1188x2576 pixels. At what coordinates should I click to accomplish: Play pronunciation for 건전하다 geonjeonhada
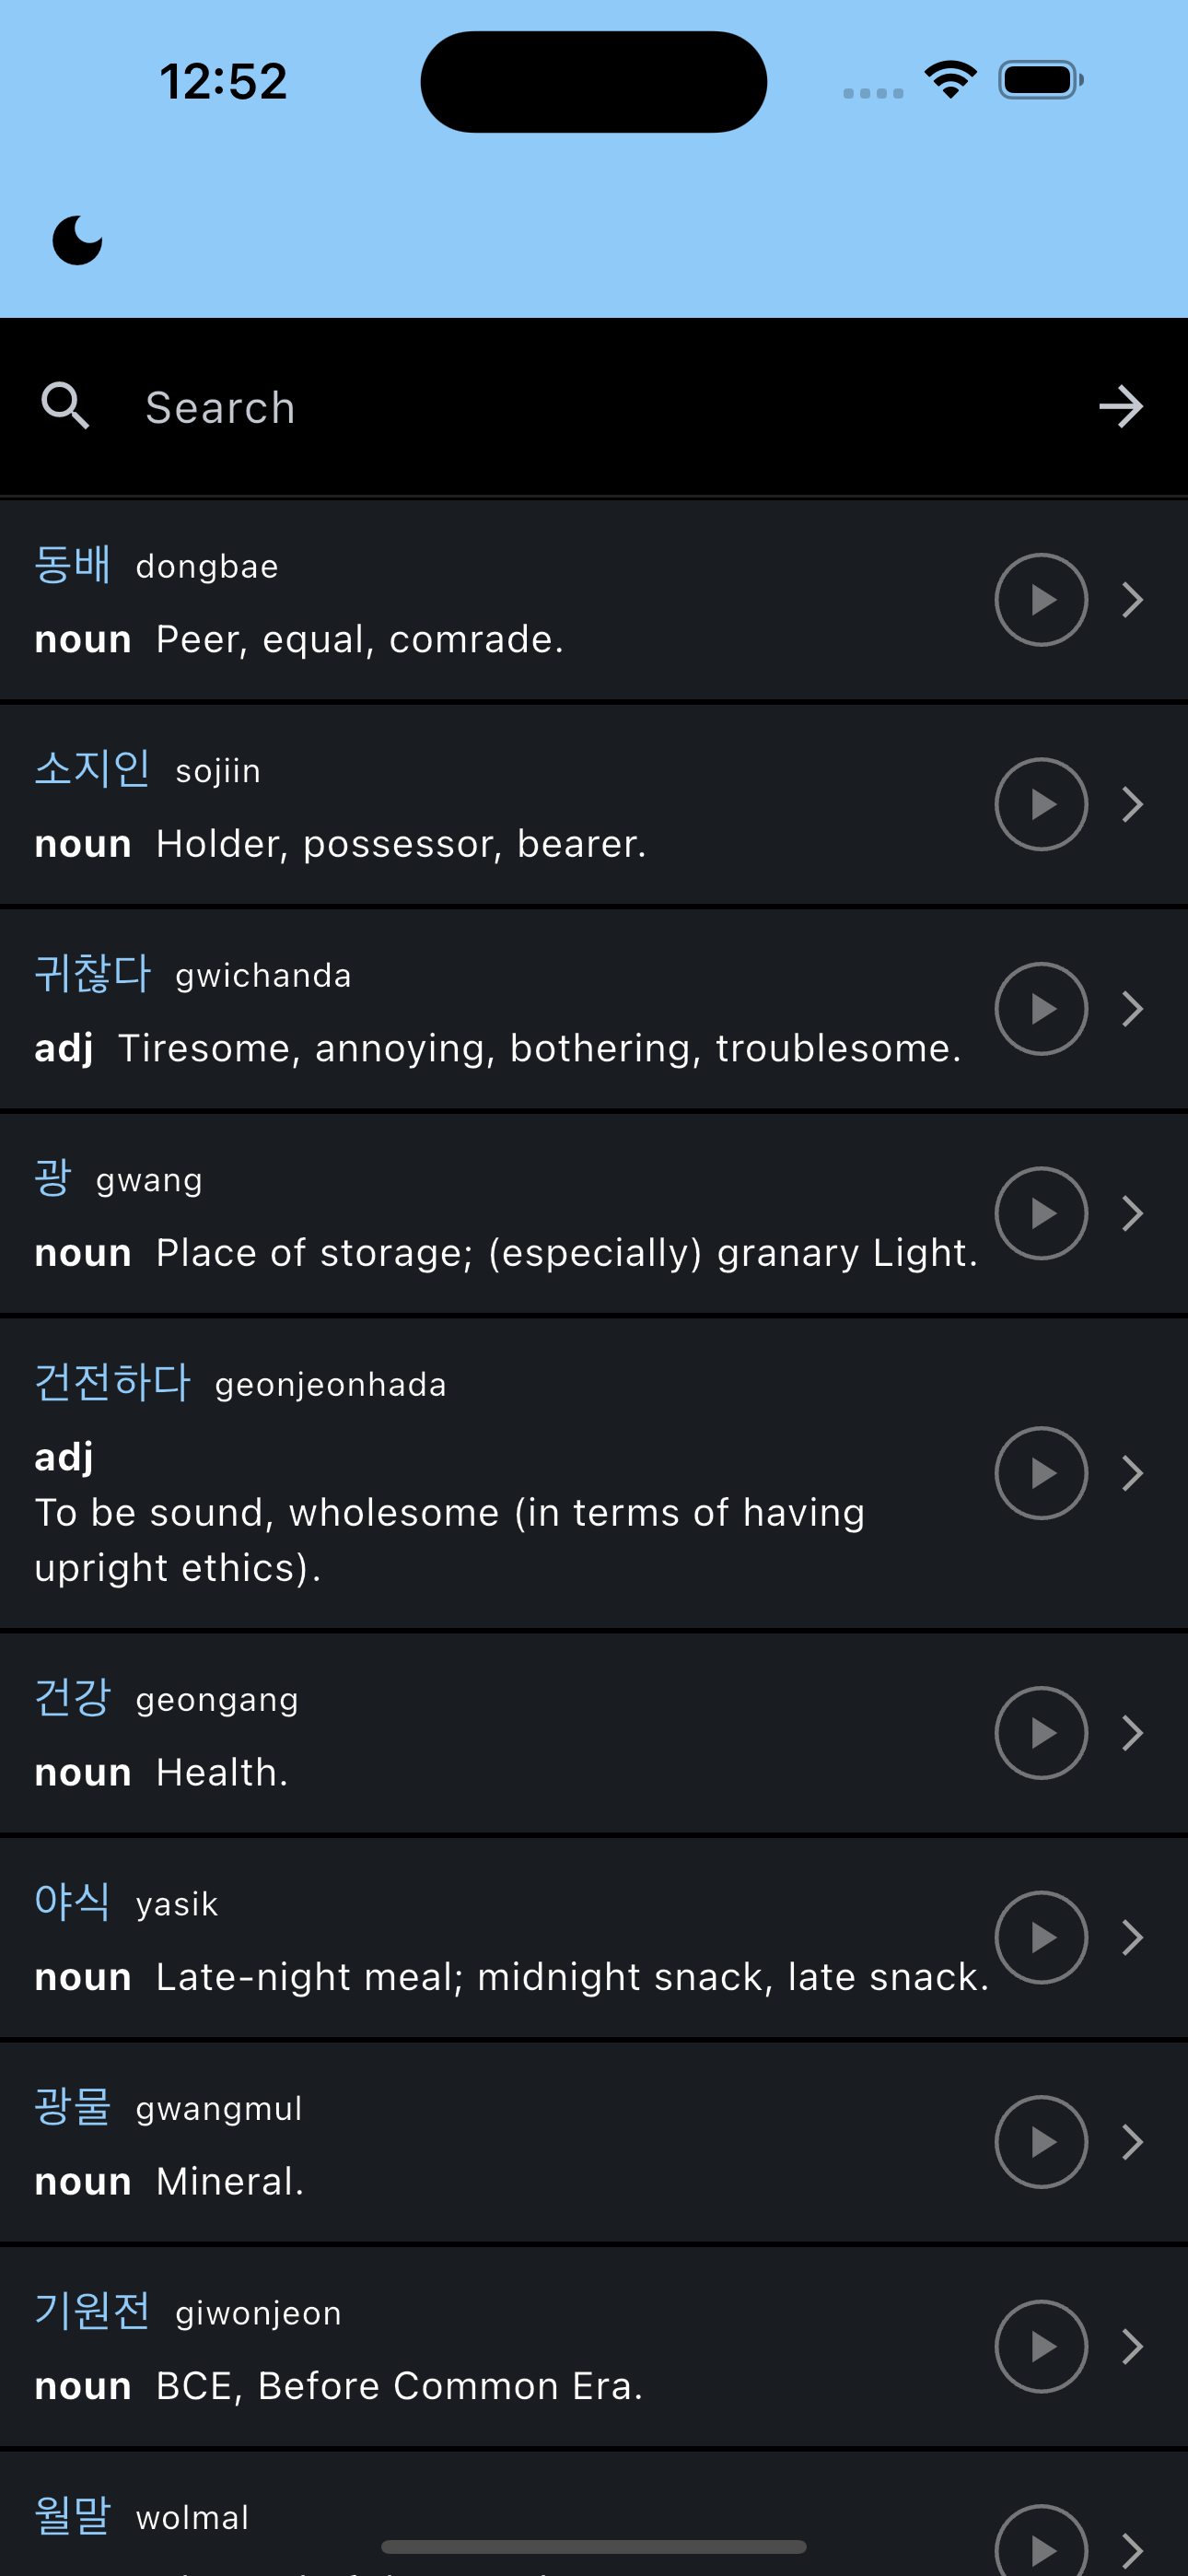1041,1473
